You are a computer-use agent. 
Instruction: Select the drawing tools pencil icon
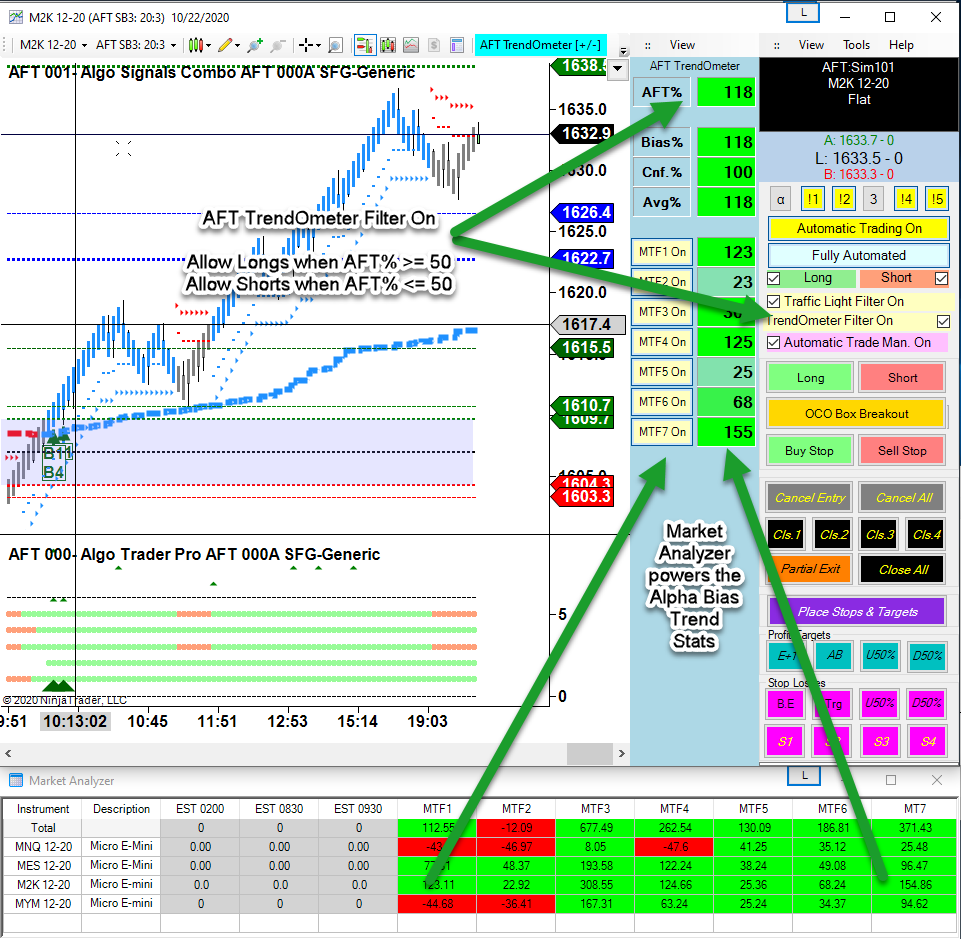(x=226, y=45)
